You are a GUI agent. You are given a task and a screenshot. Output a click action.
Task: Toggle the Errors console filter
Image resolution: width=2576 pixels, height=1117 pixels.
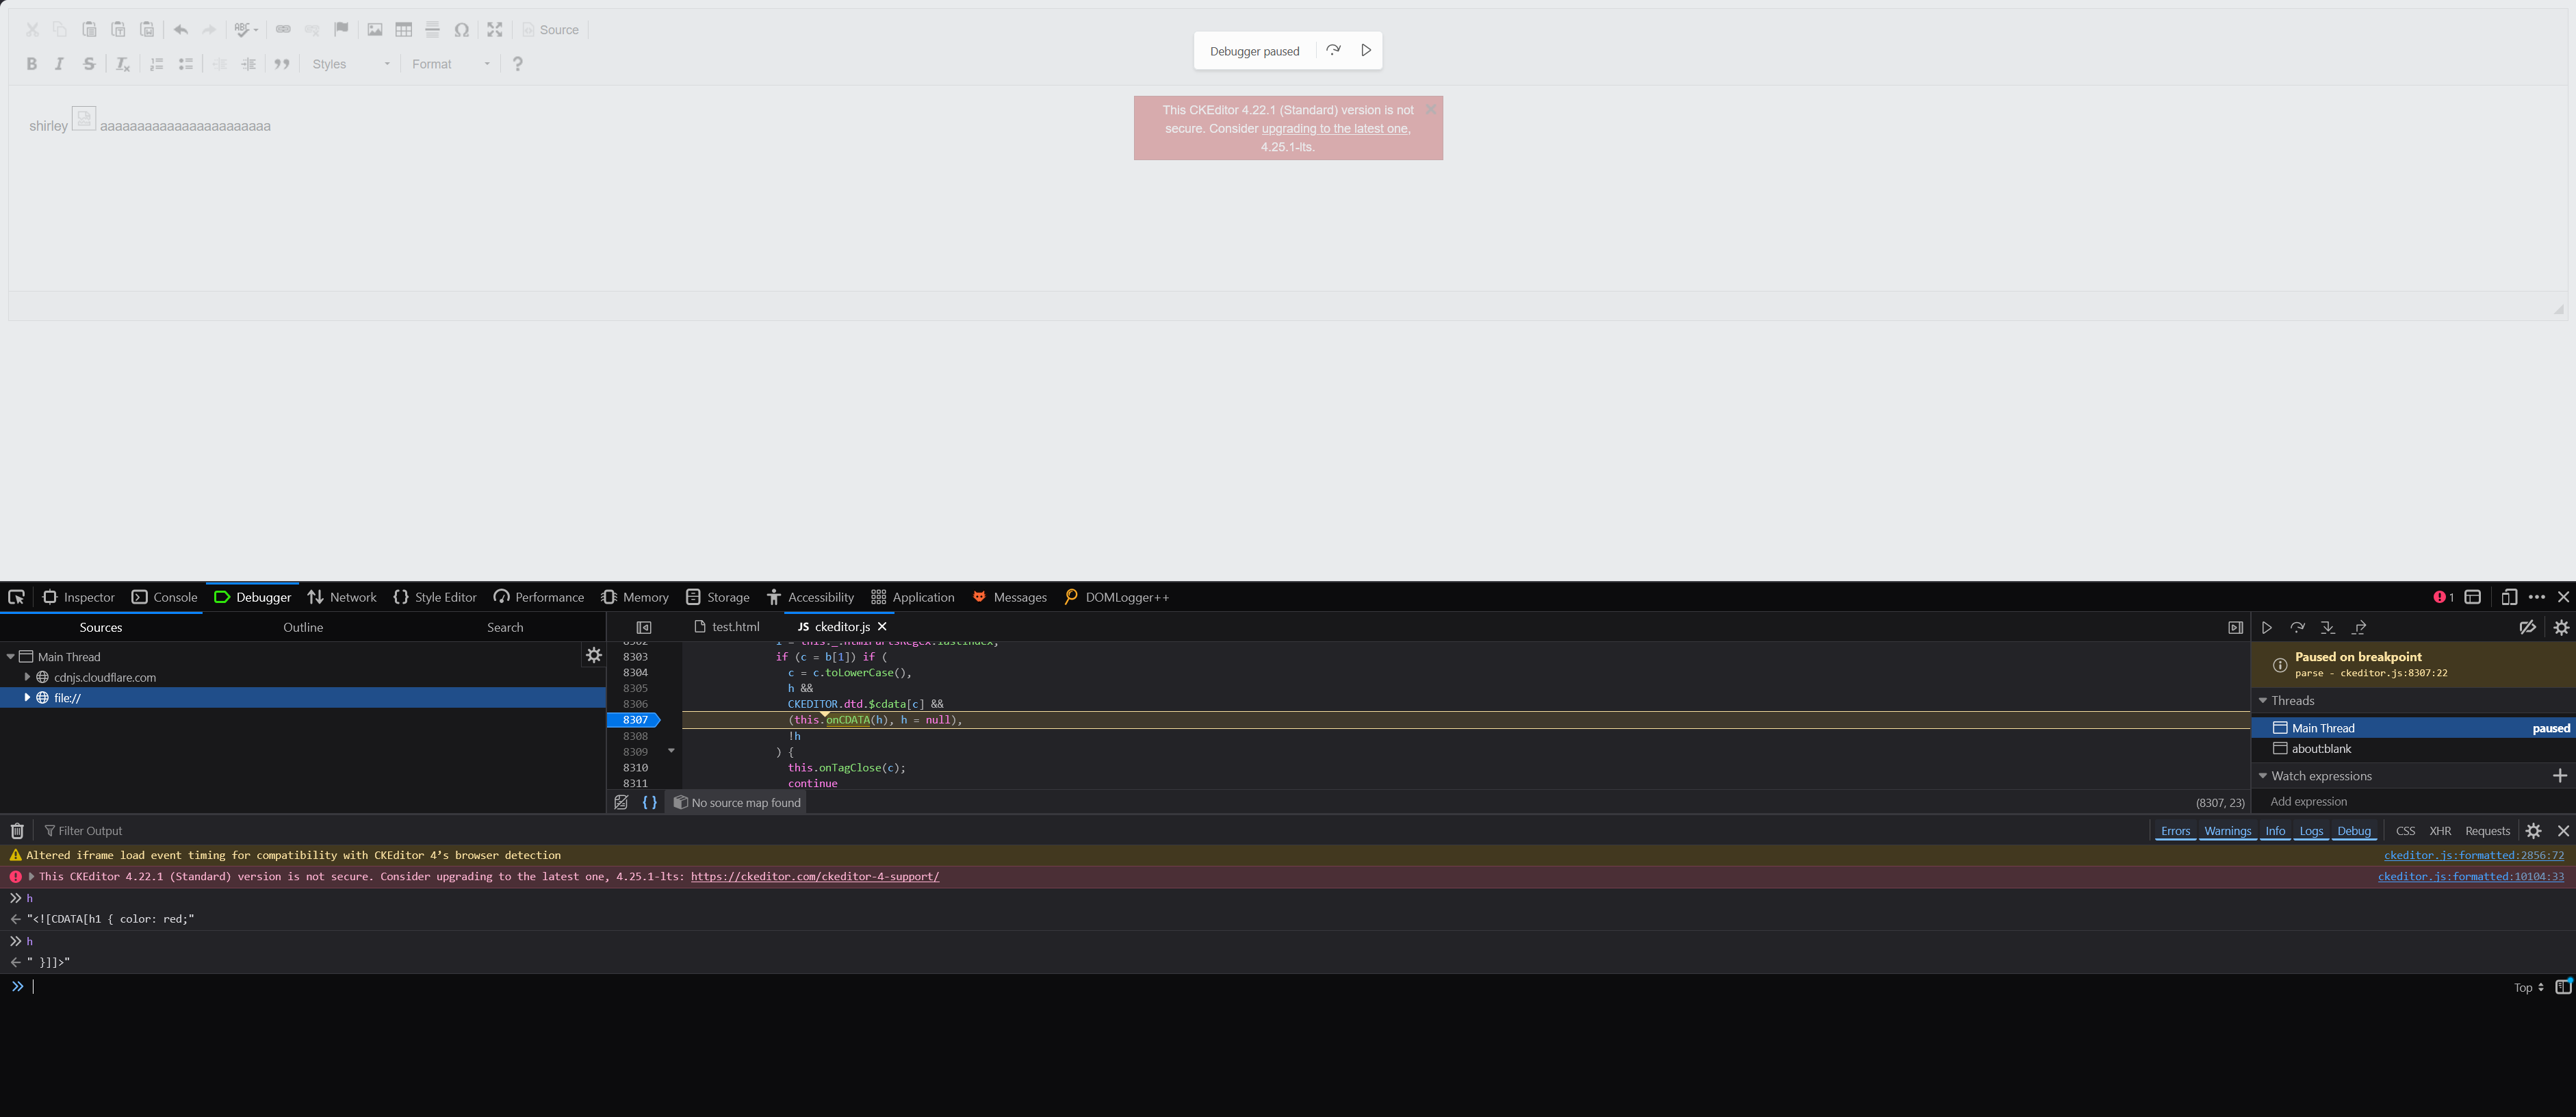coord(2175,830)
